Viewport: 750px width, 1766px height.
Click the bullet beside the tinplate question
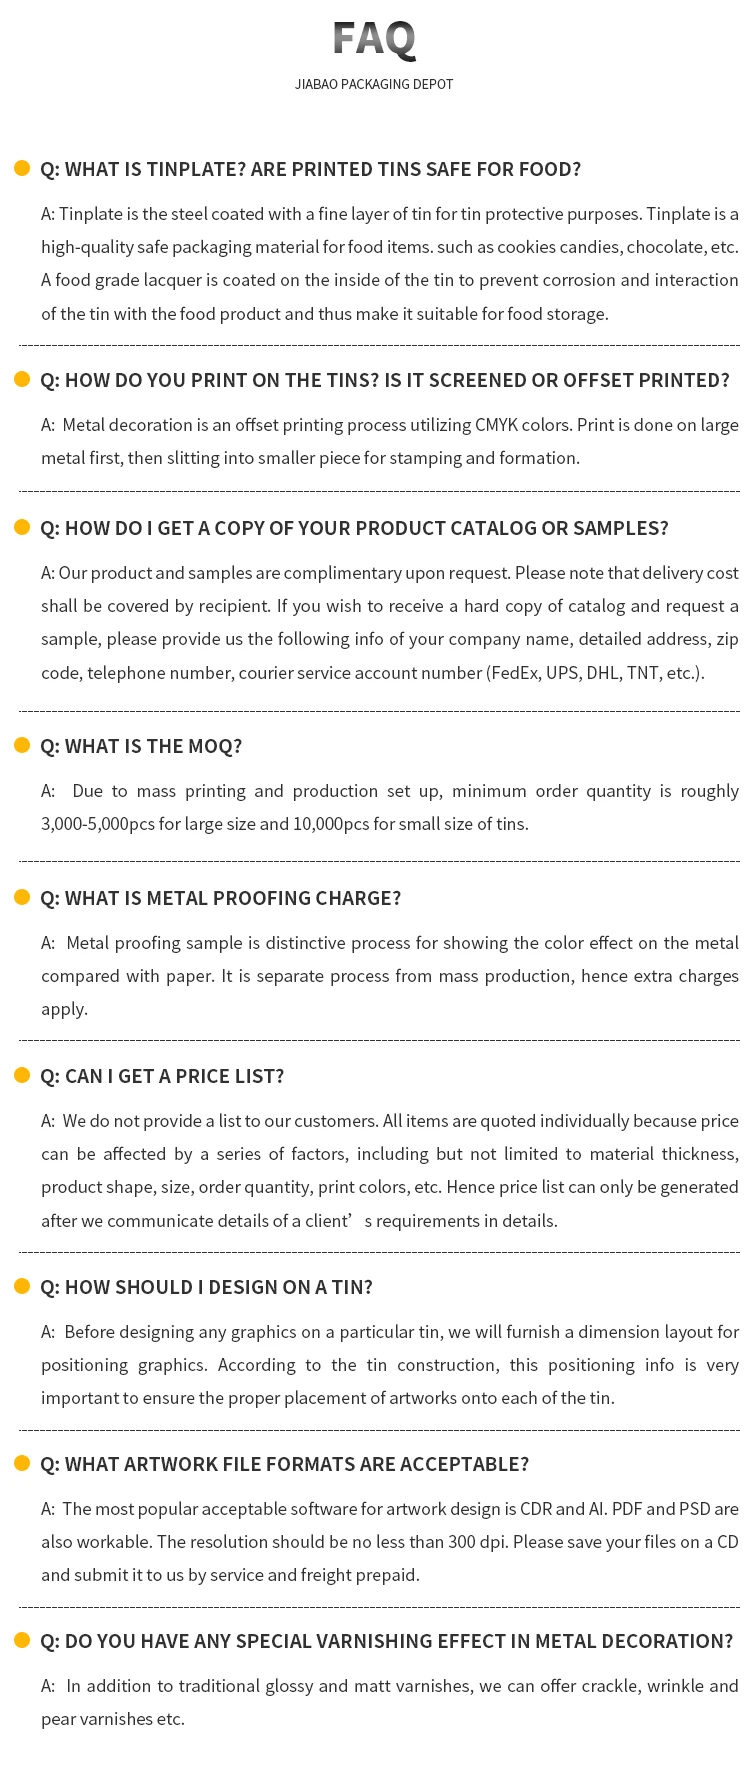(x=22, y=168)
